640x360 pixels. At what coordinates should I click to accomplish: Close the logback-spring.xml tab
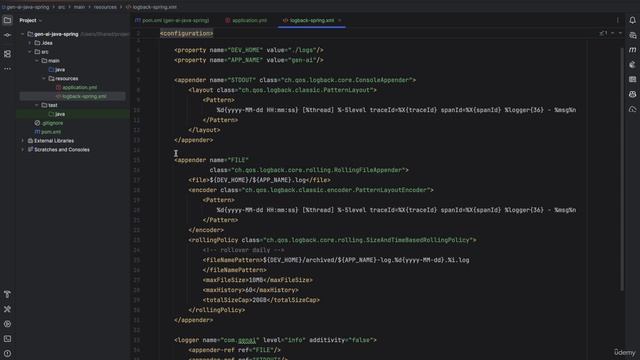point(340,20)
